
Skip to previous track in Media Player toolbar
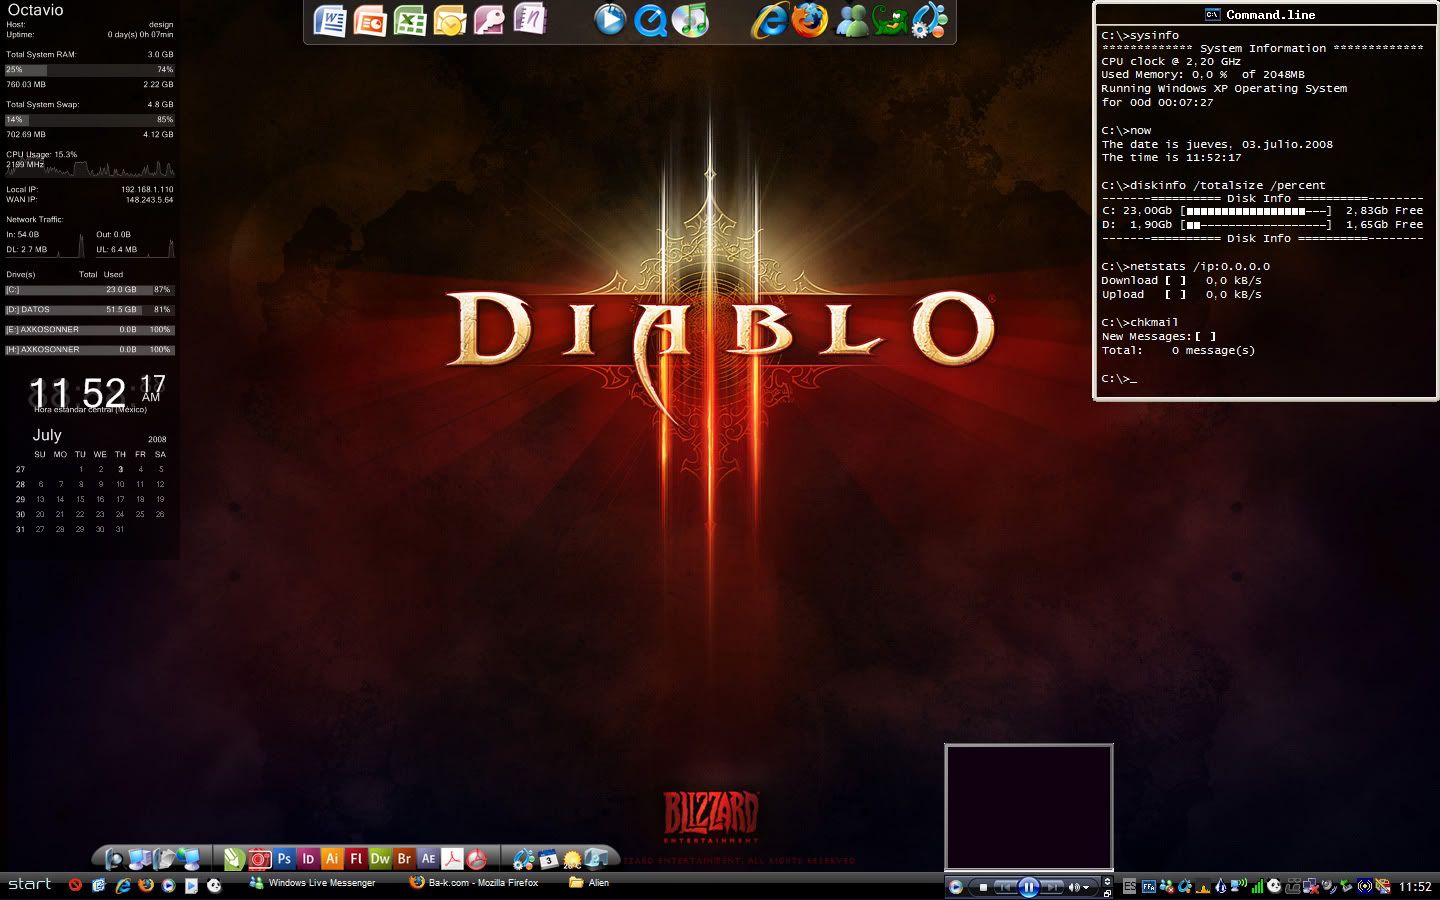coord(1005,887)
